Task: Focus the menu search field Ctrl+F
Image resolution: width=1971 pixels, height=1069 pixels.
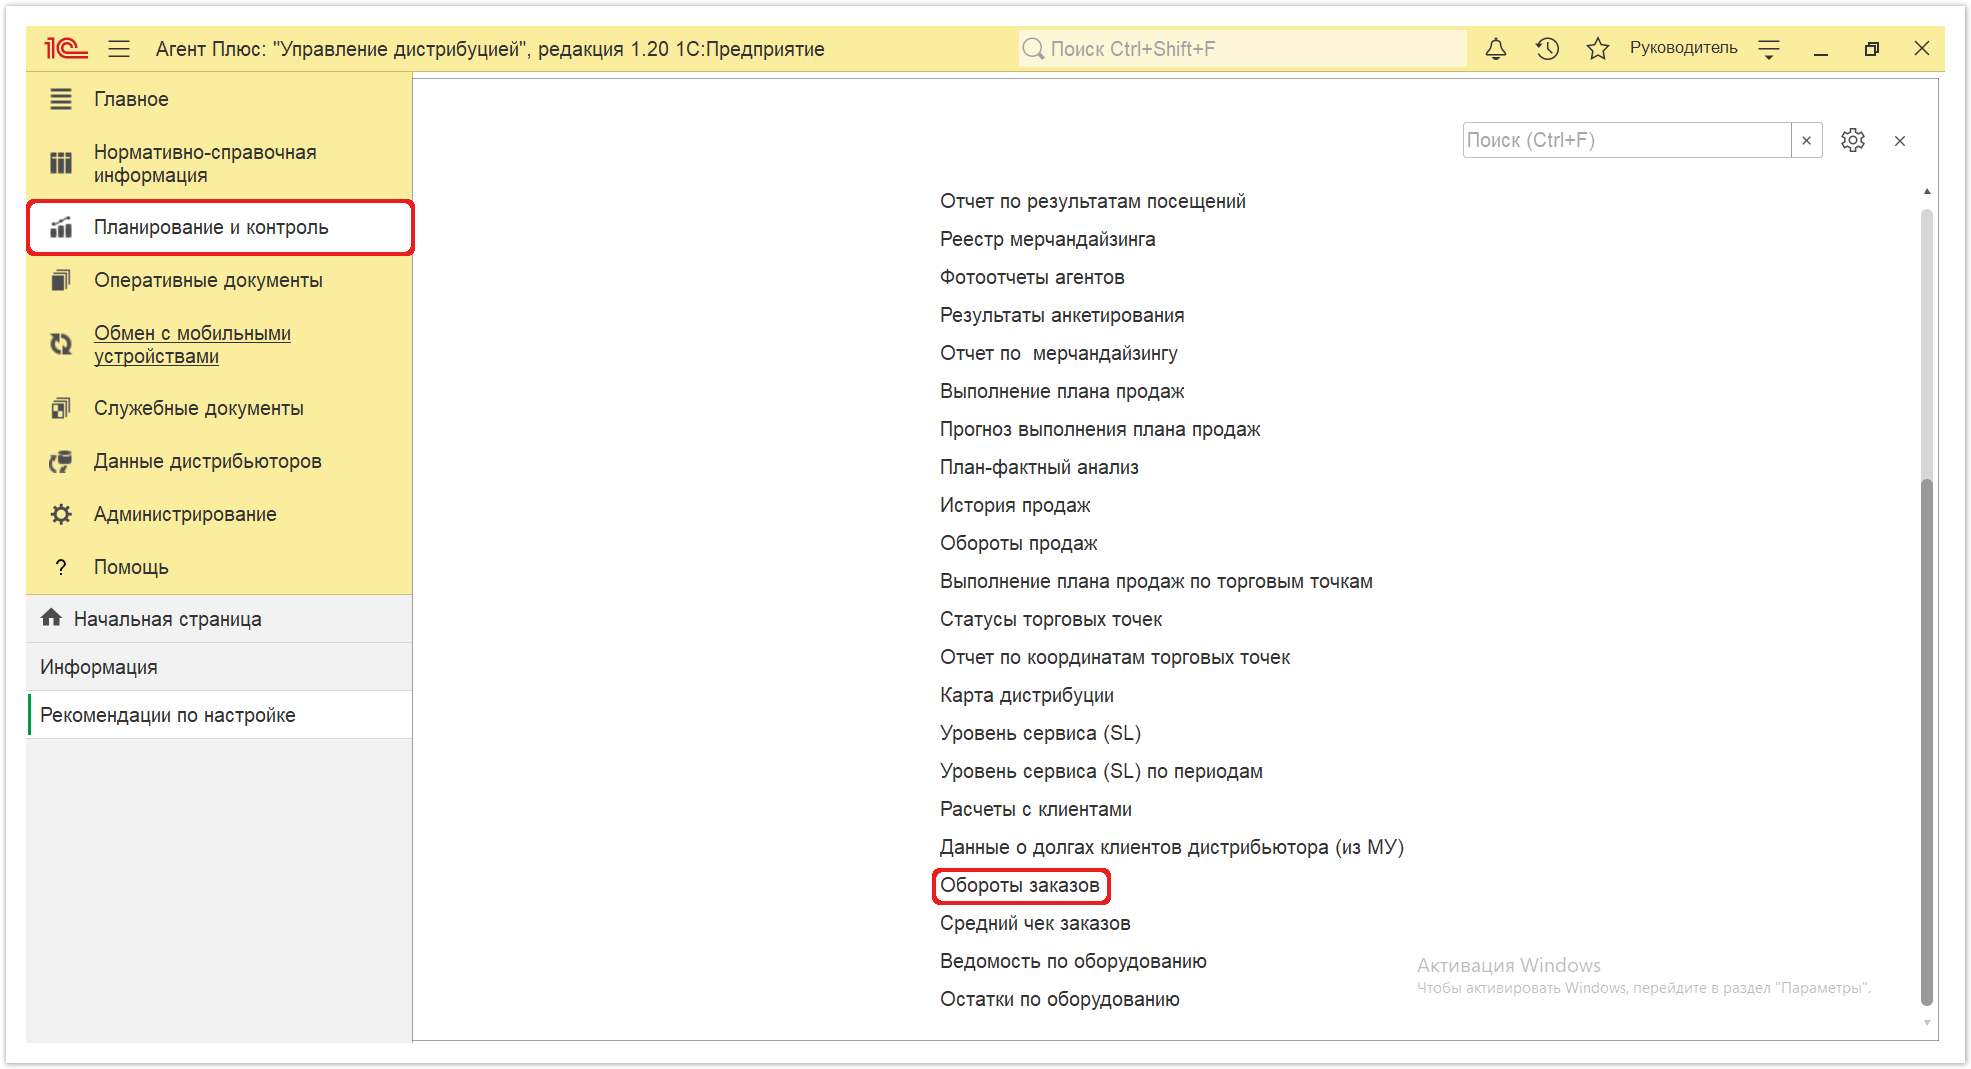Action: click(x=1626, y=140)
